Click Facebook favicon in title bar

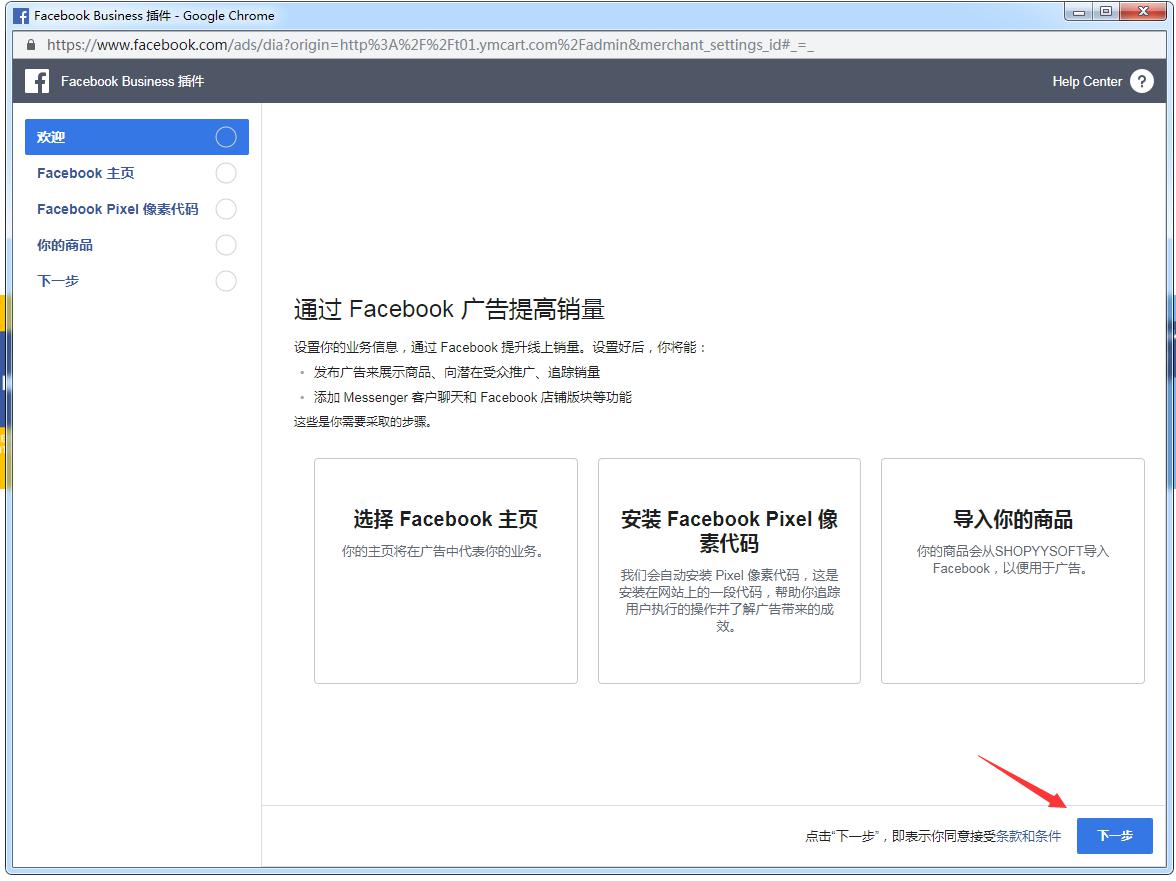pyautogui.click(x=21, y=15)
